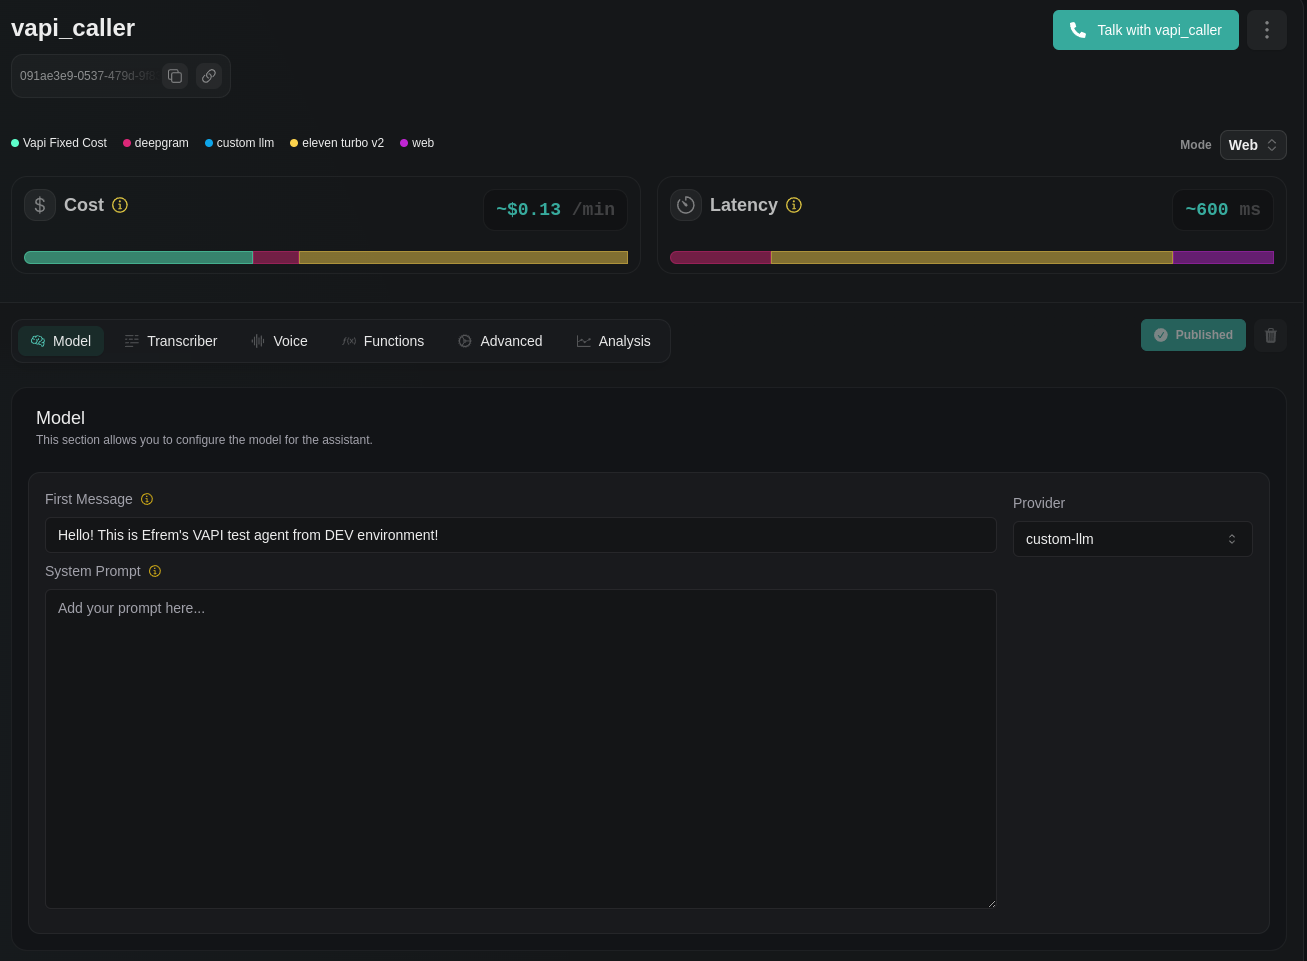1307x961 pixels.
Task: Click the ~600 ms latency value
Action: tap(1223, 210)
